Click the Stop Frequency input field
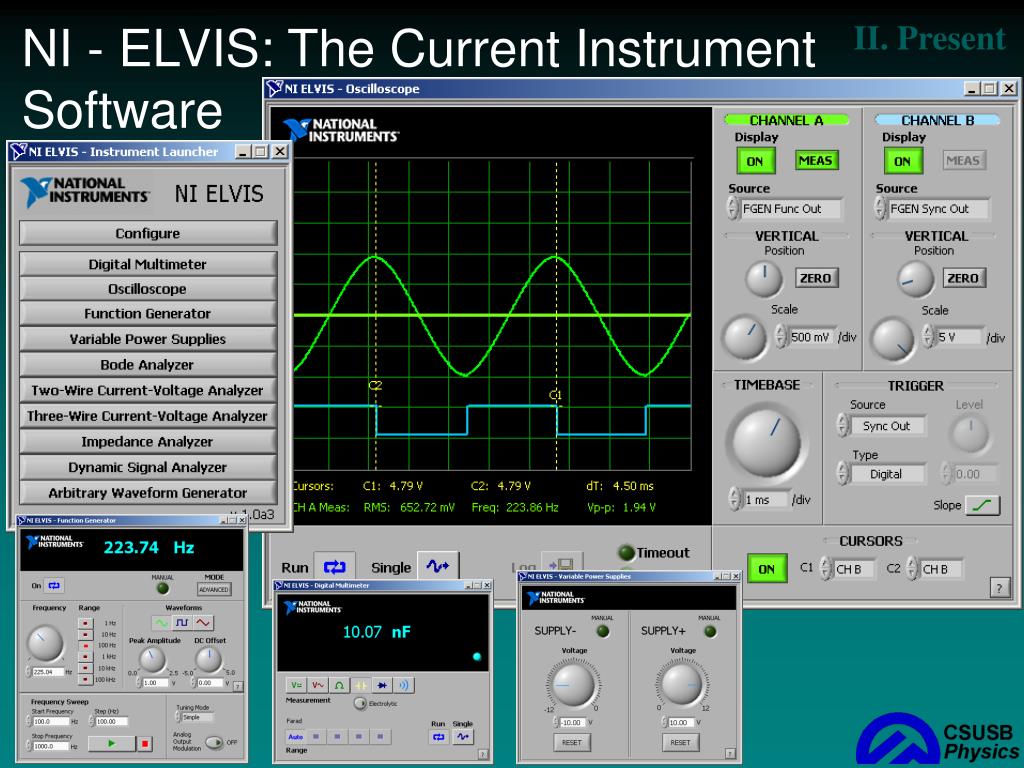1024x768 pixels. tap(51, 746)
